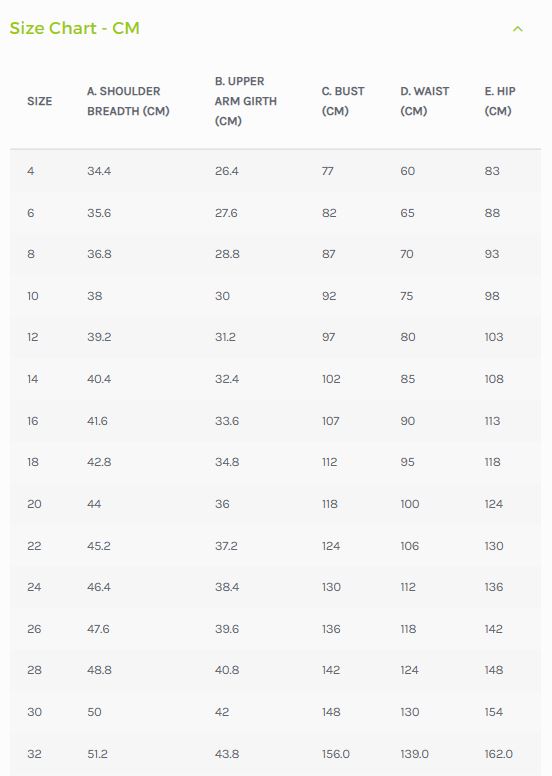Screen dimensions: 552x776
Task: Select the size 16 row label
Action: click(x=33, y=422)
